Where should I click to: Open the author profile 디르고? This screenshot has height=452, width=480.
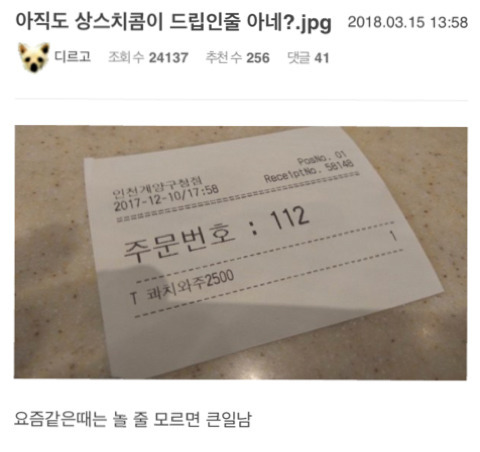73,57
